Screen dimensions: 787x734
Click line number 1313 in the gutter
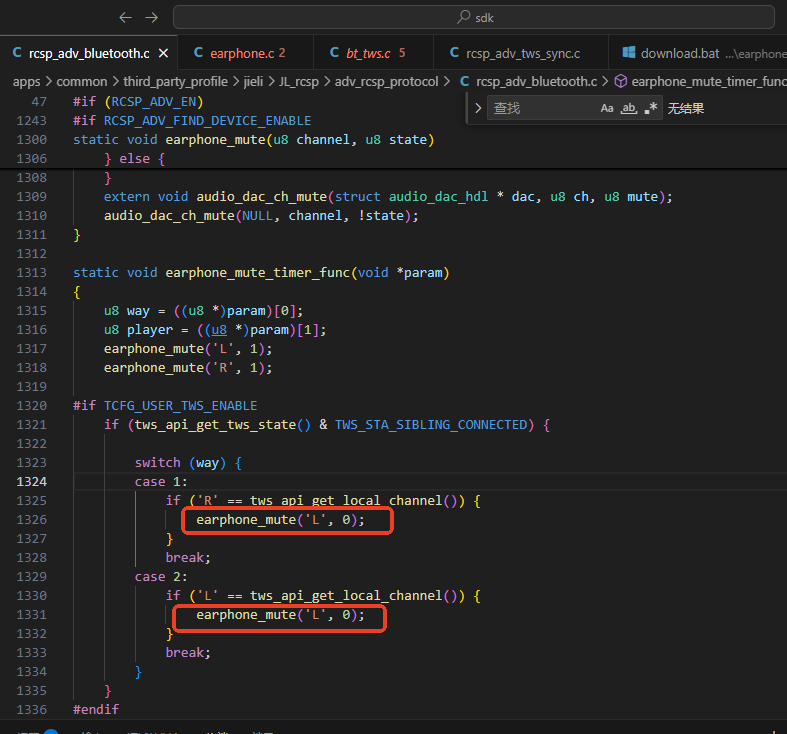pyautogui.click(x=31, y=273)
